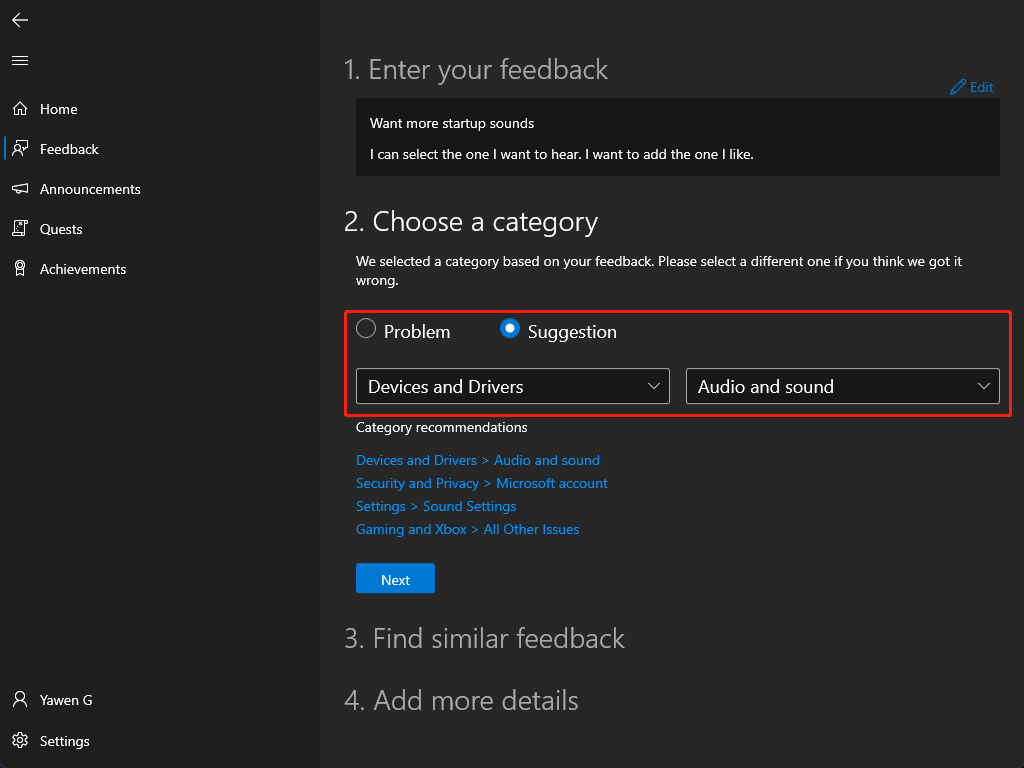Click the Feedback sidebar icon

coord(20,149)
